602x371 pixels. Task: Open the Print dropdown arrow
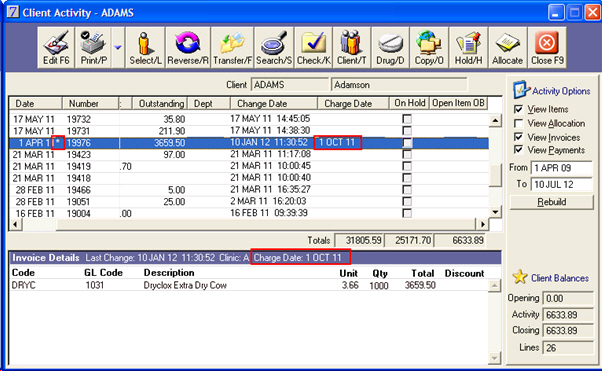click(118, 48)
